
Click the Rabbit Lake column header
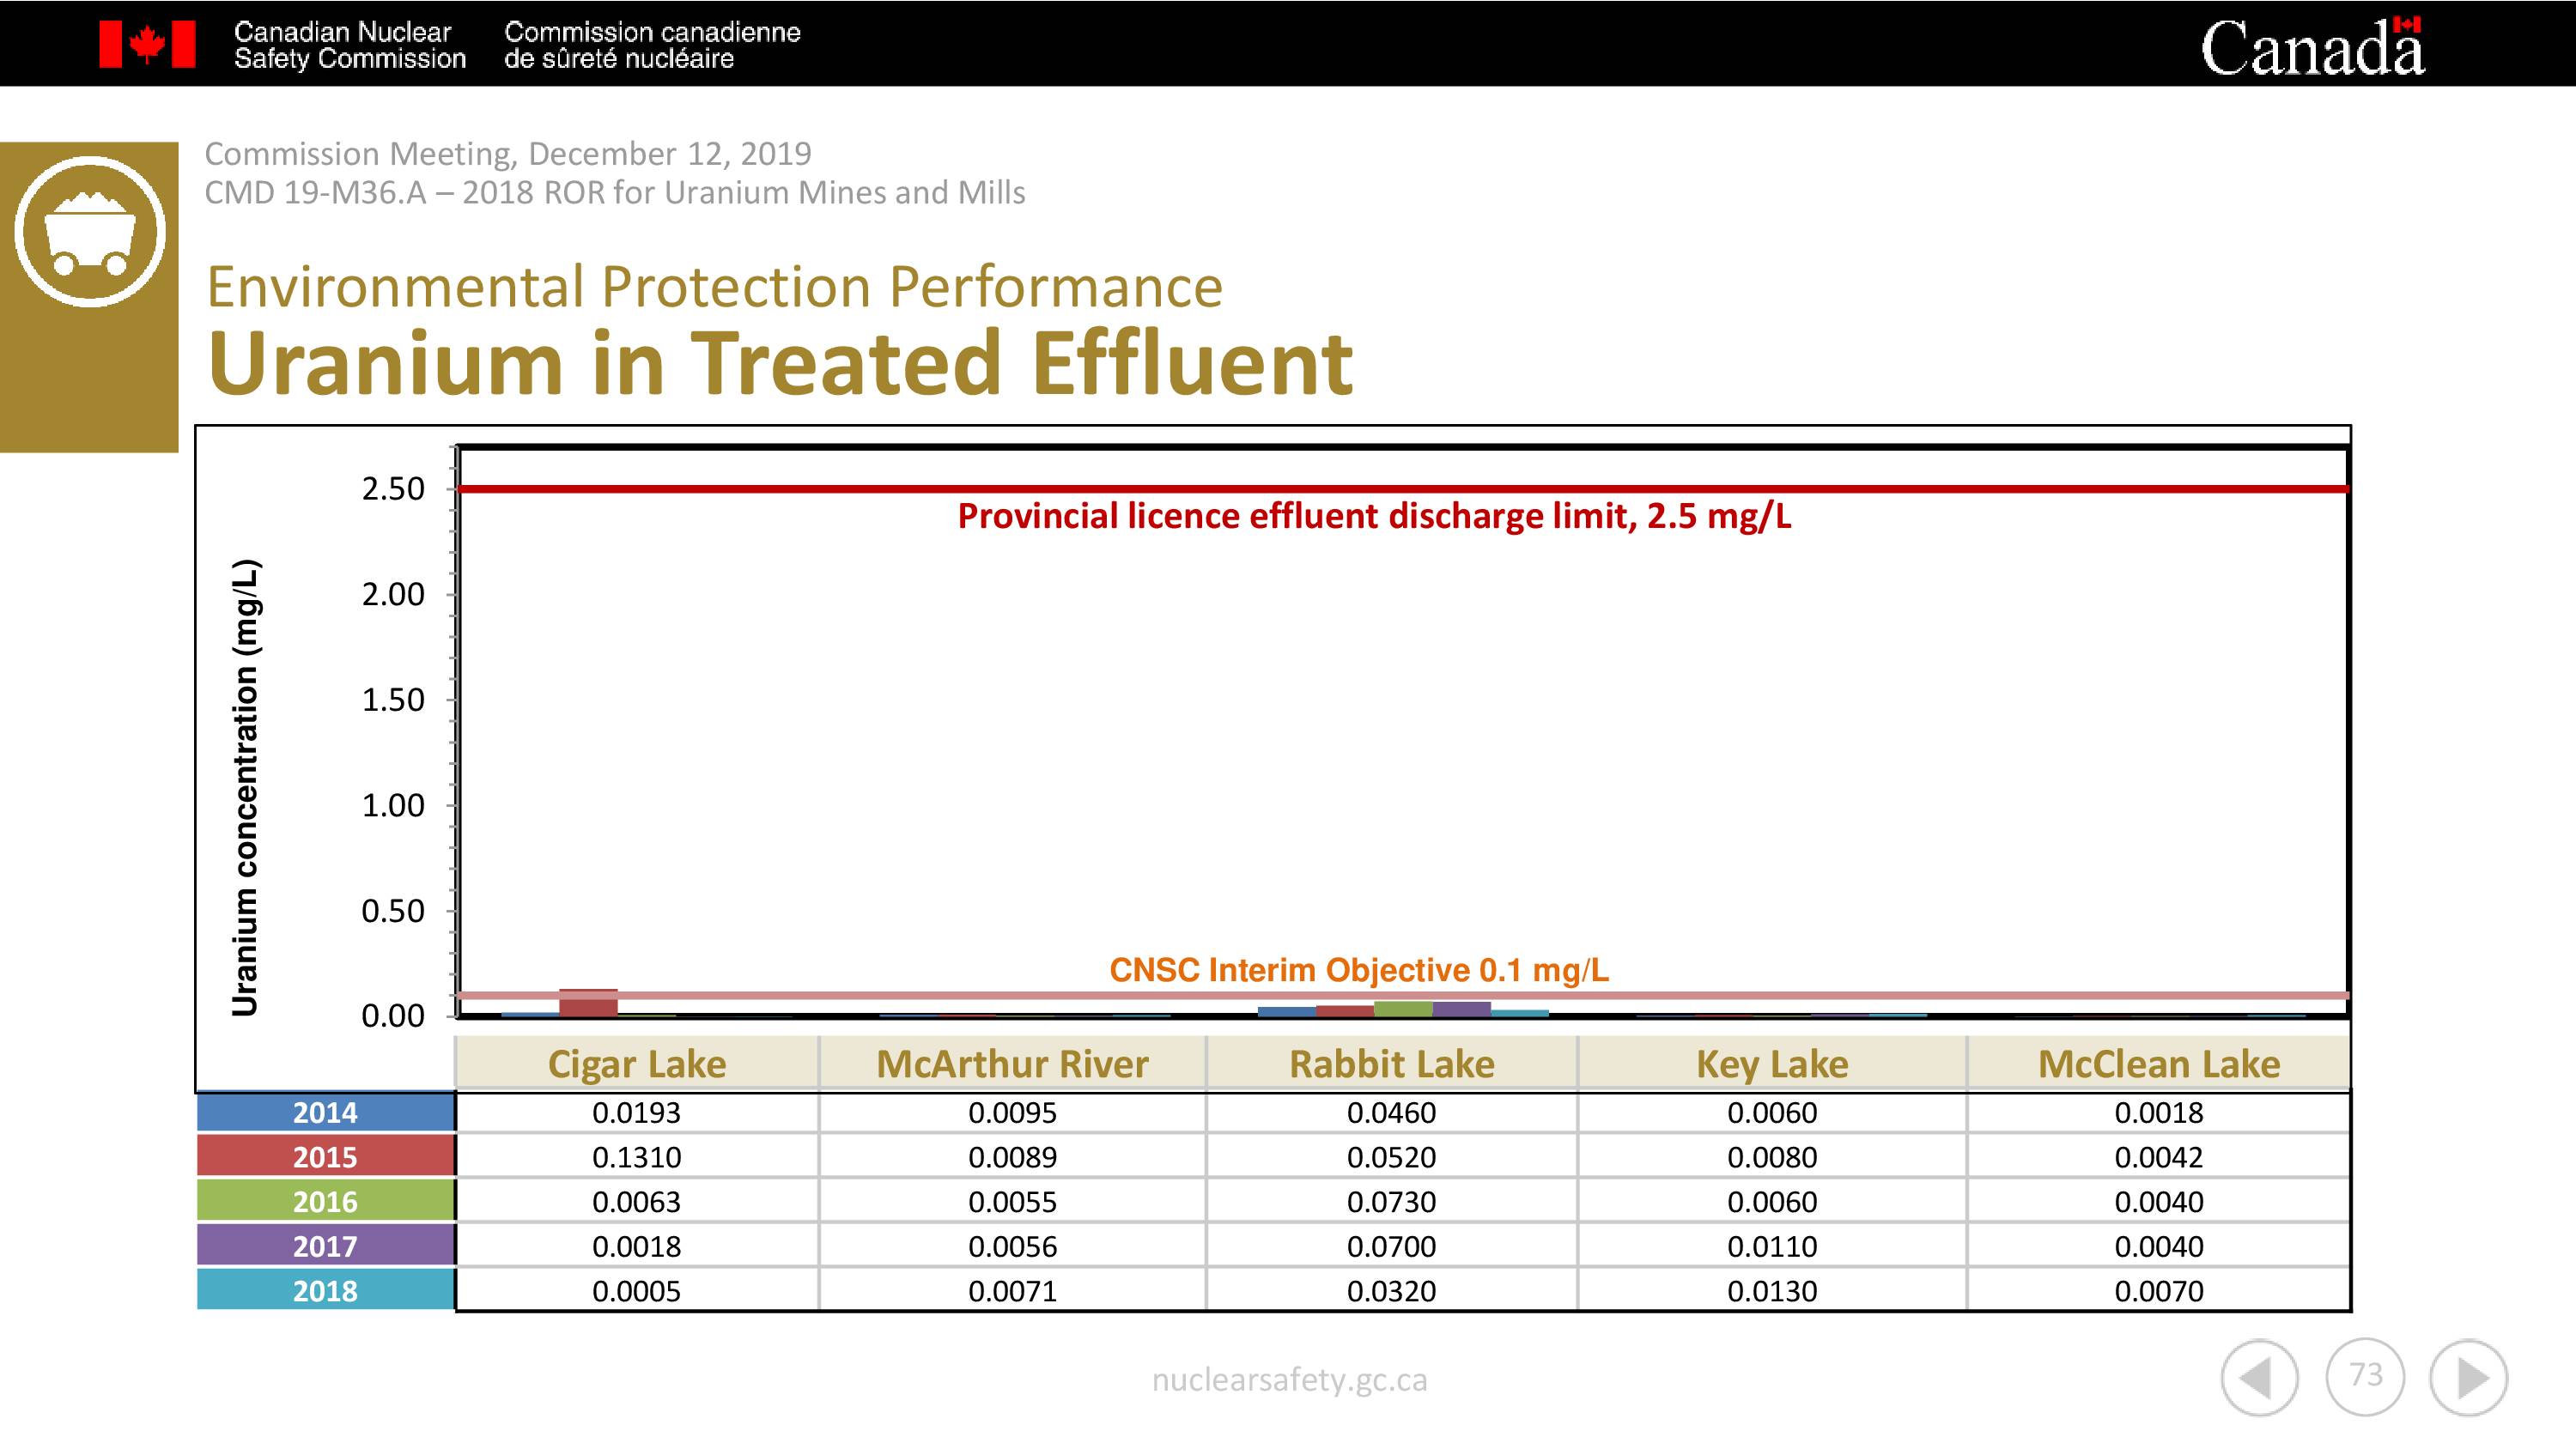pyautogui.click(x=1392, y=1063)
